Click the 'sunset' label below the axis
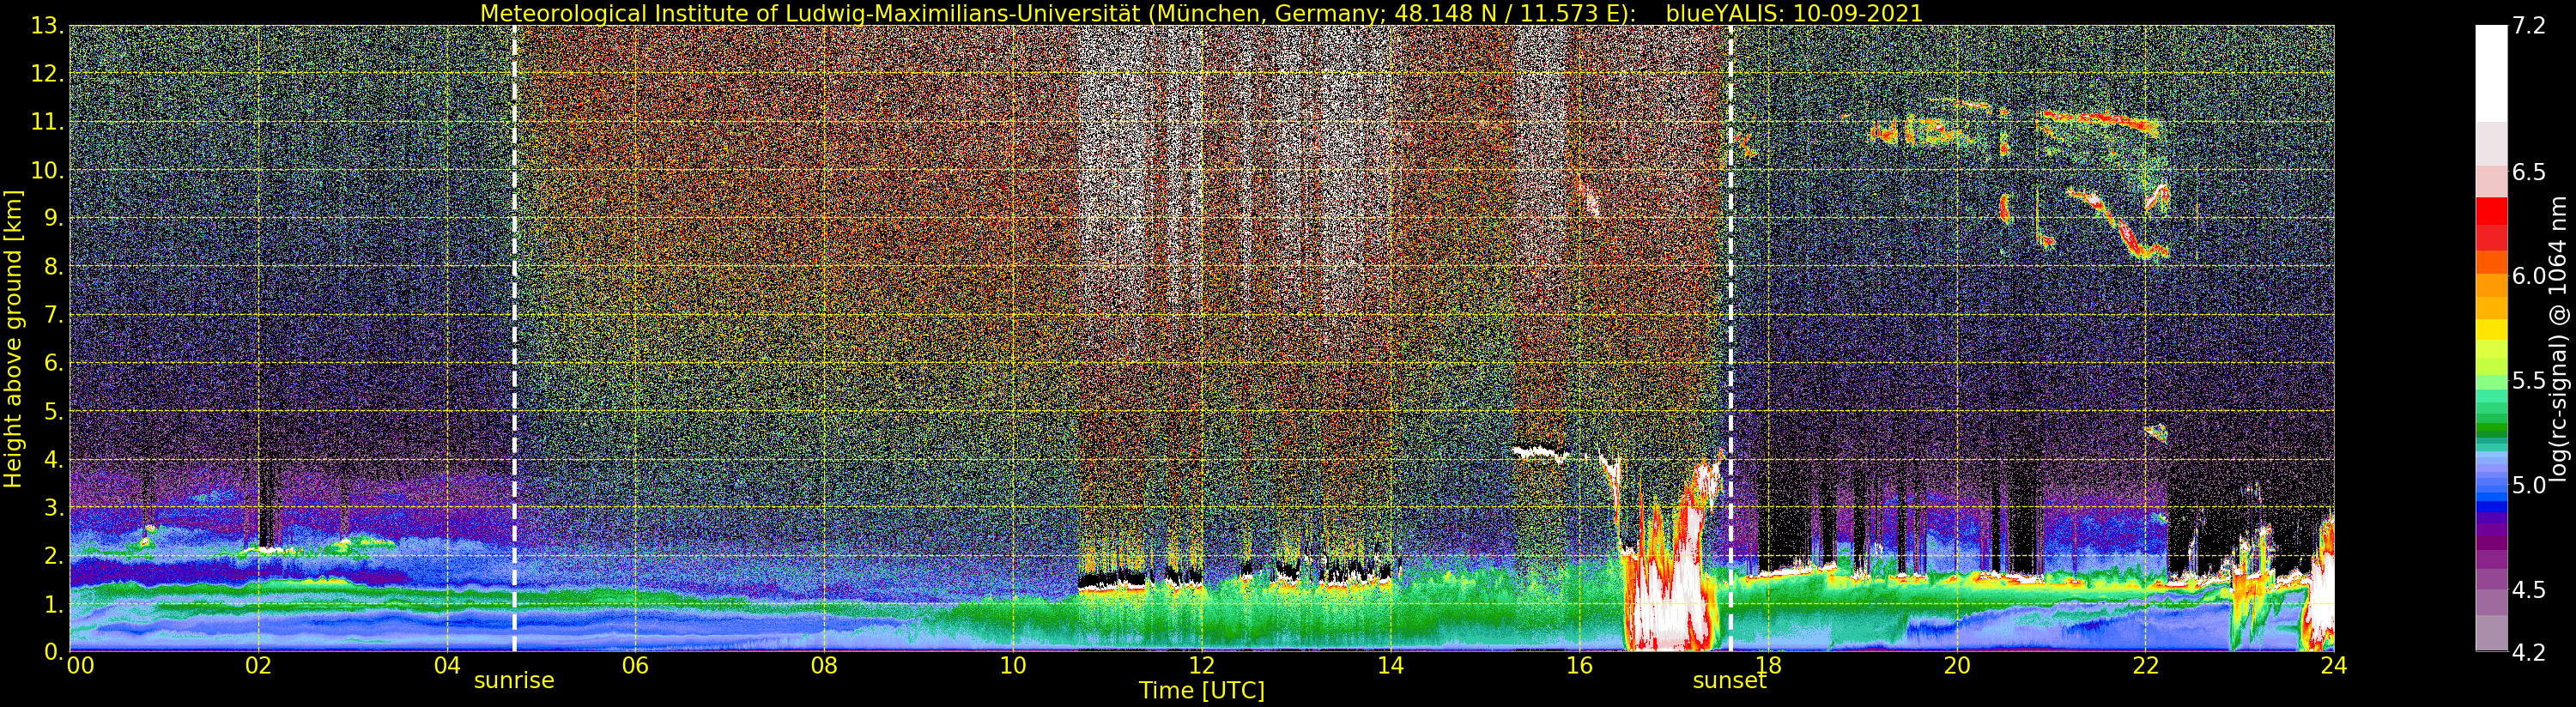This screenshot has width=2576, height=707. tap(1730, 680)
